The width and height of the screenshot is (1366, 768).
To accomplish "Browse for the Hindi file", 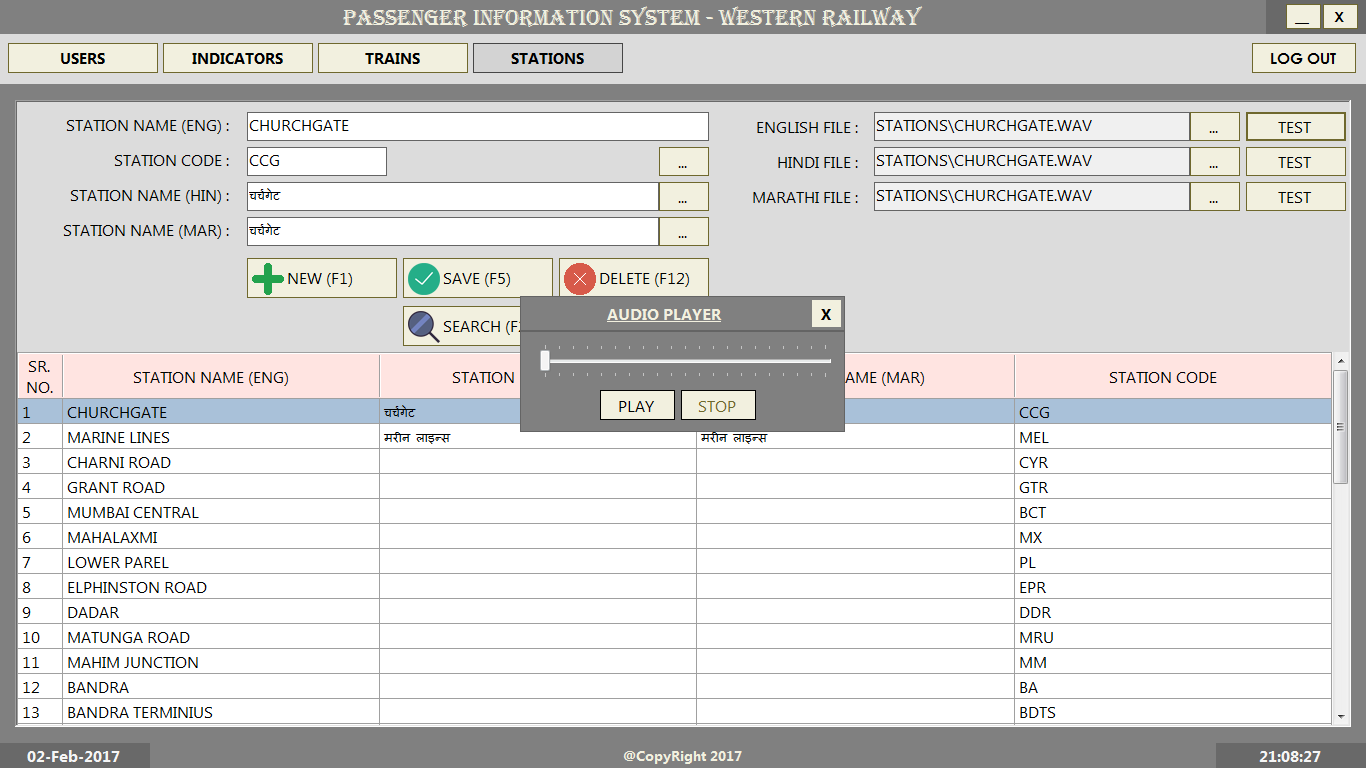I will (1214, 162).
